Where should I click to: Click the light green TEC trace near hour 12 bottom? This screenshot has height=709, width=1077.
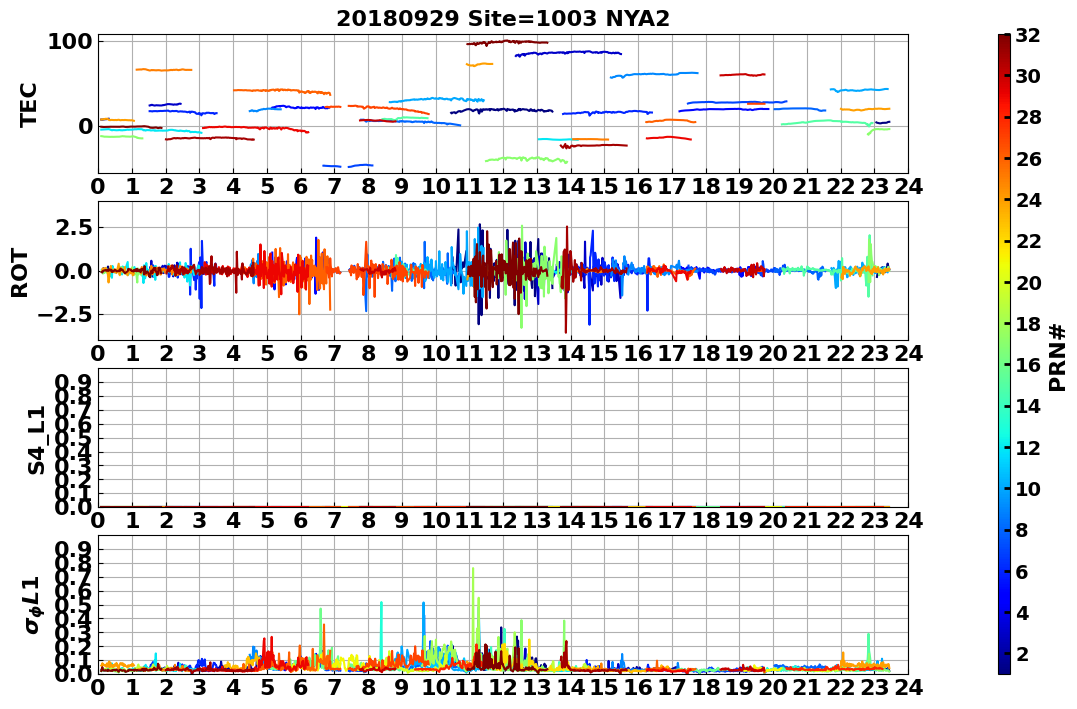[x=526, y=159]
